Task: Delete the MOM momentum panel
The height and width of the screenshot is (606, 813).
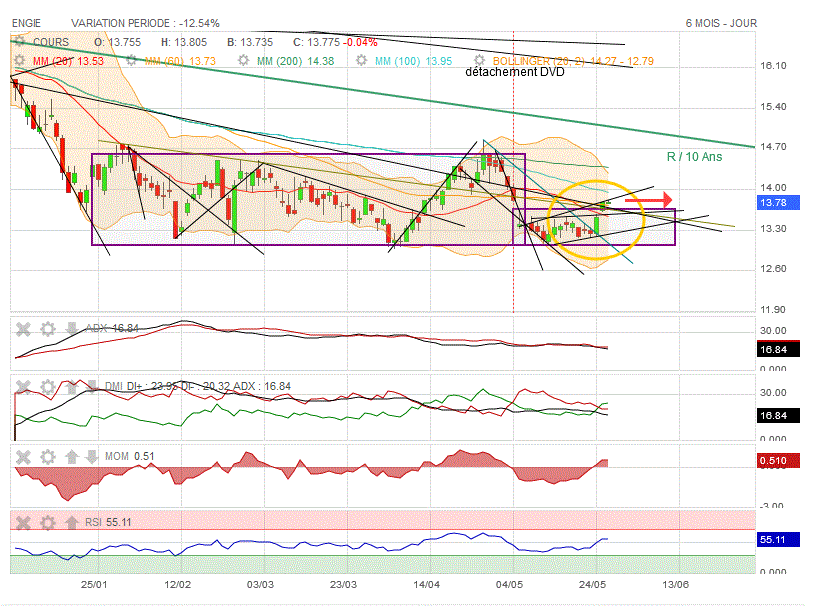Action: click(23, 456)
